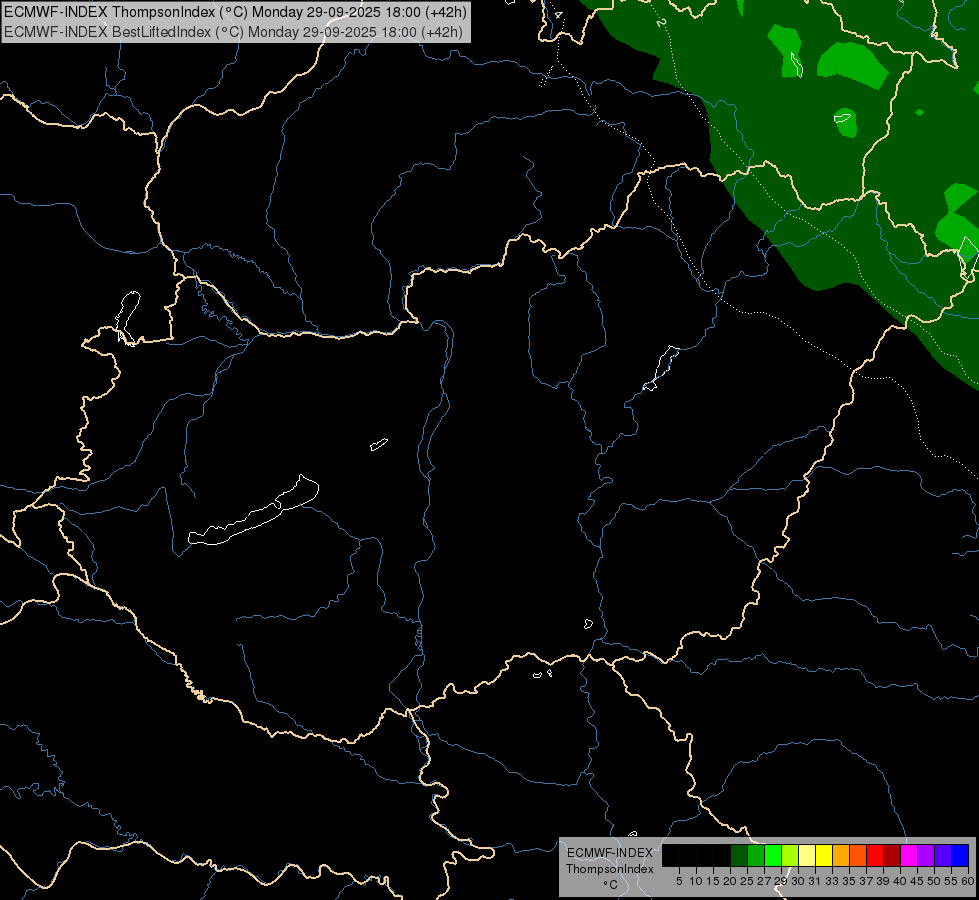Click legend tick value 30
This screenshot has height=900, width=979.
click(x=799, y=881)
